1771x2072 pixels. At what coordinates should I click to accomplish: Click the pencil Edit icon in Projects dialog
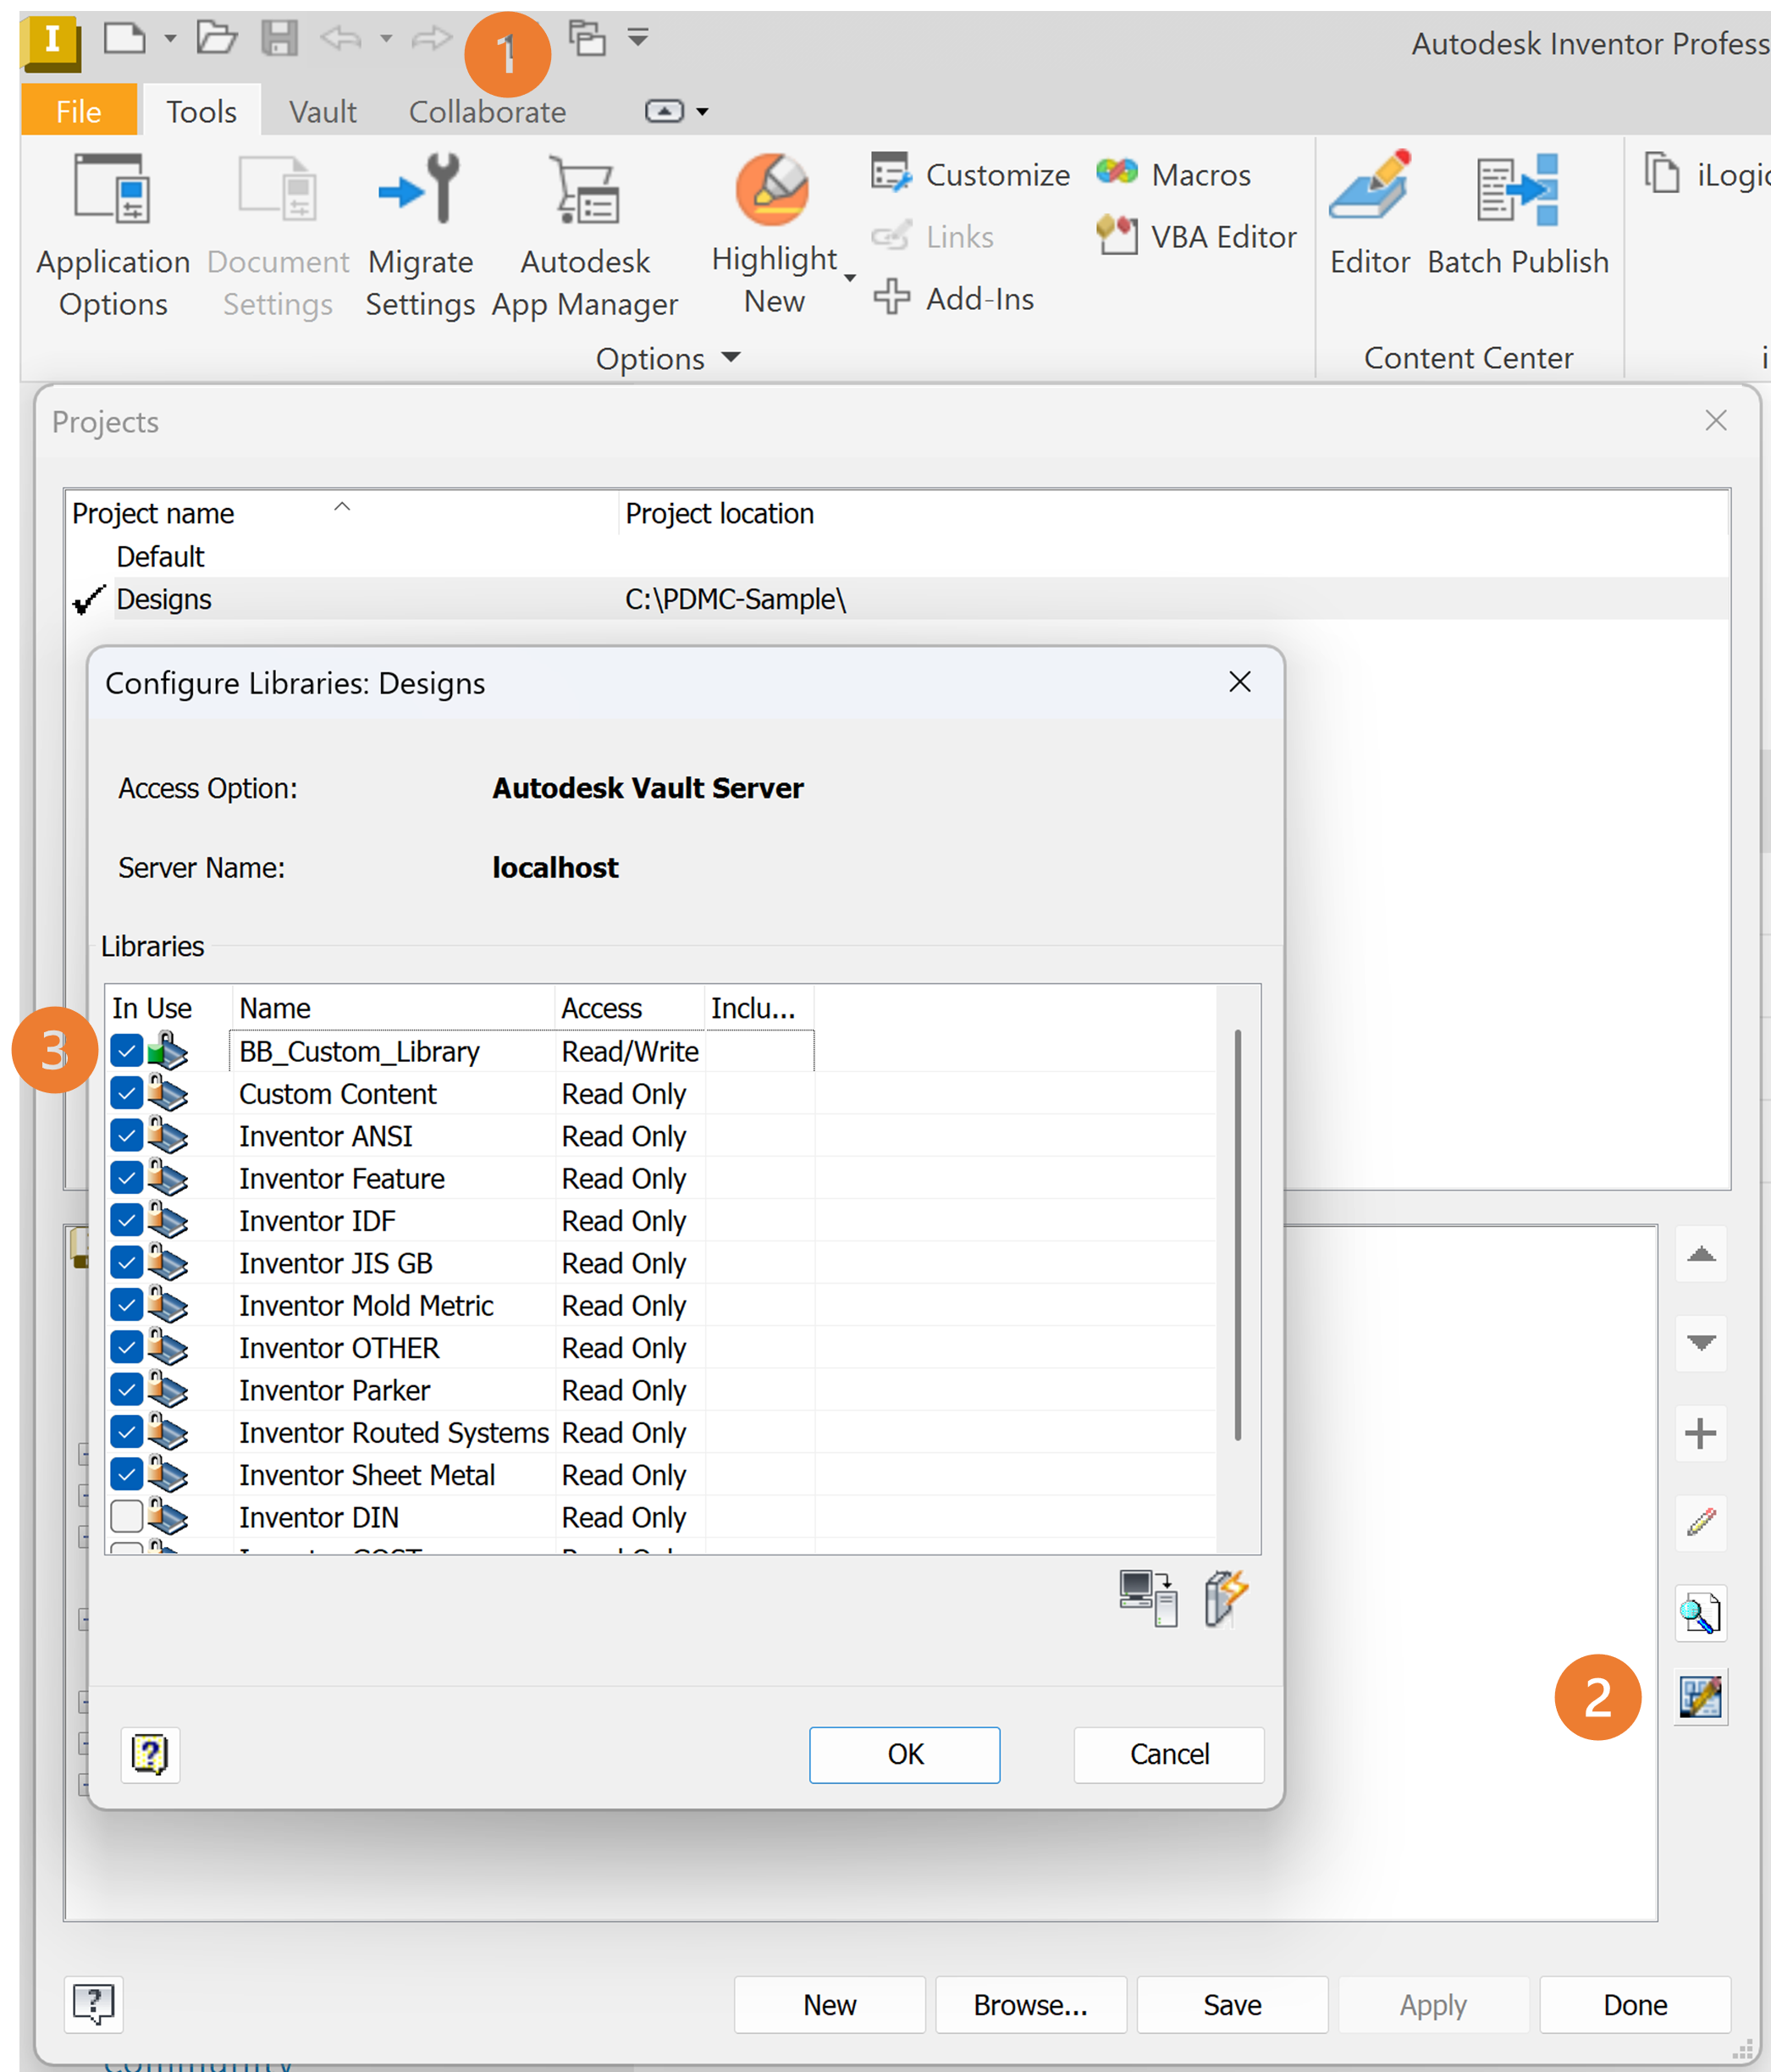tap(1701, 1523)
